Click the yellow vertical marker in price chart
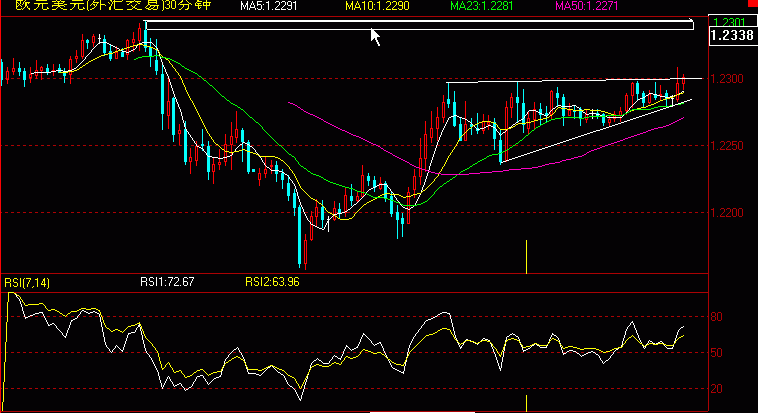The width and height of the screenshot is (758, 413). (526, 256)
